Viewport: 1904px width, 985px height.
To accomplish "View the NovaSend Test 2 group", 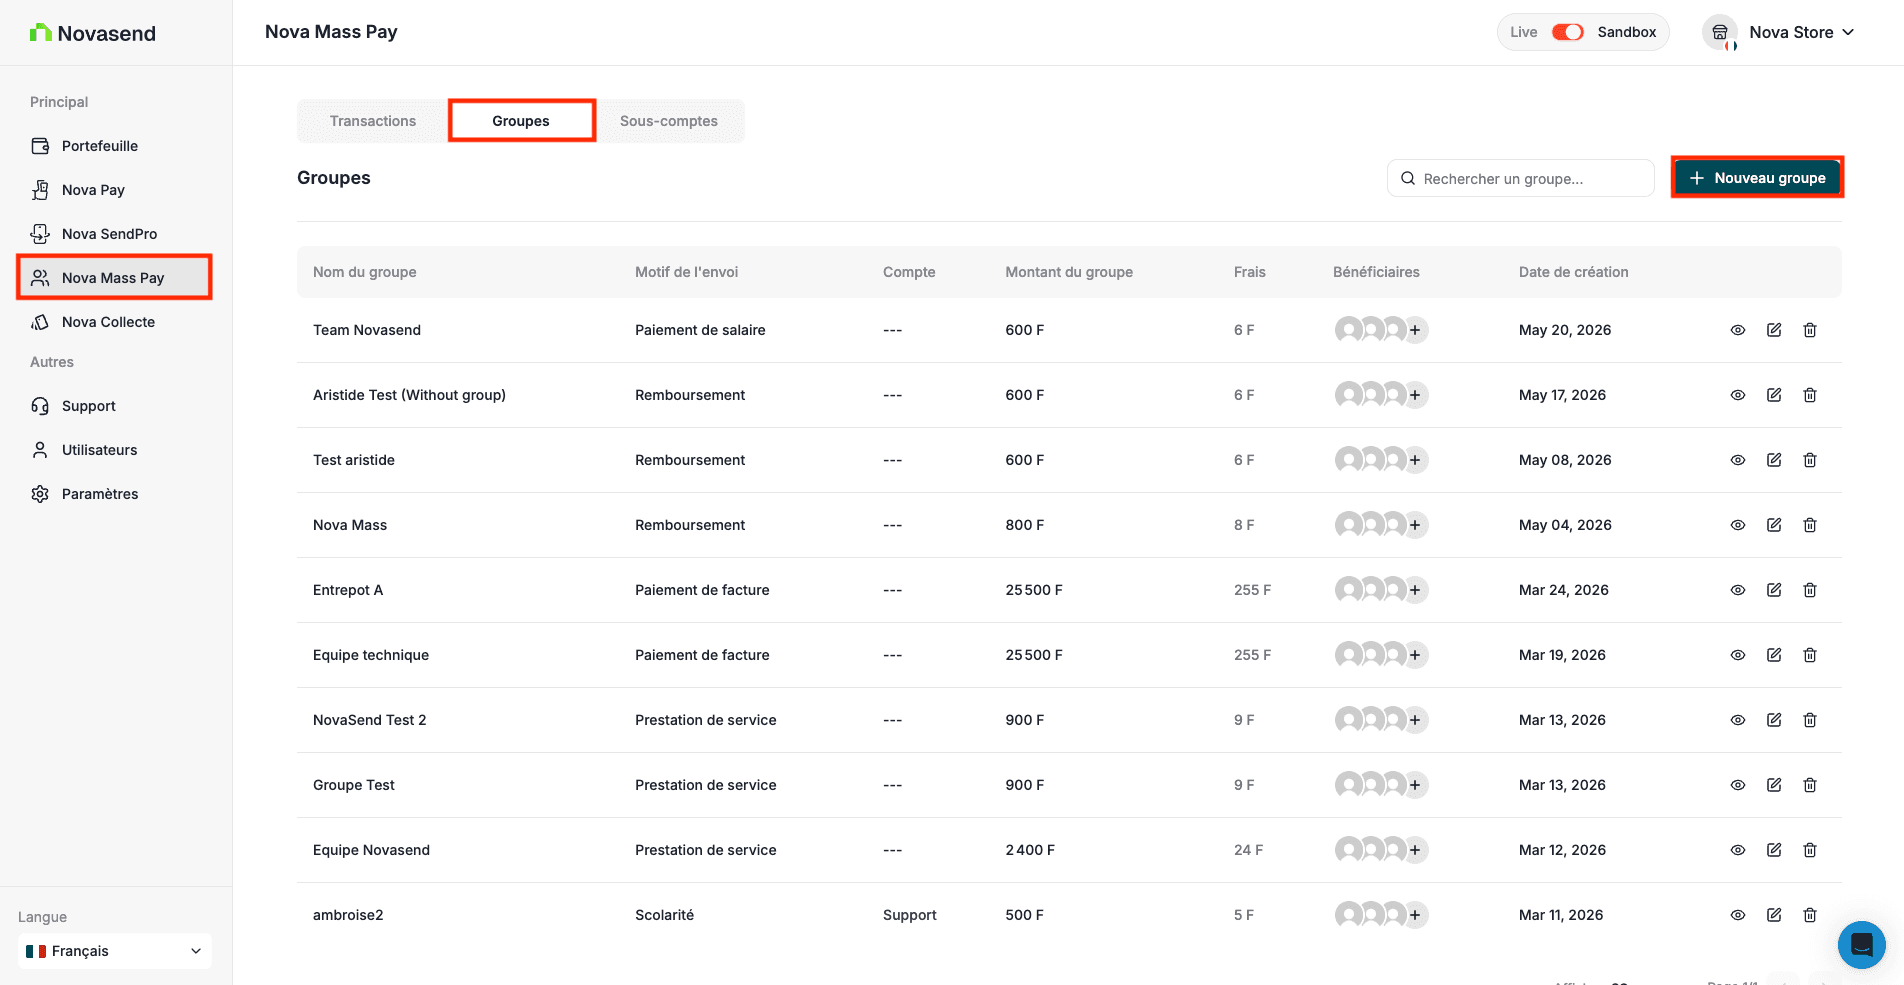I will pos(1738,720).
